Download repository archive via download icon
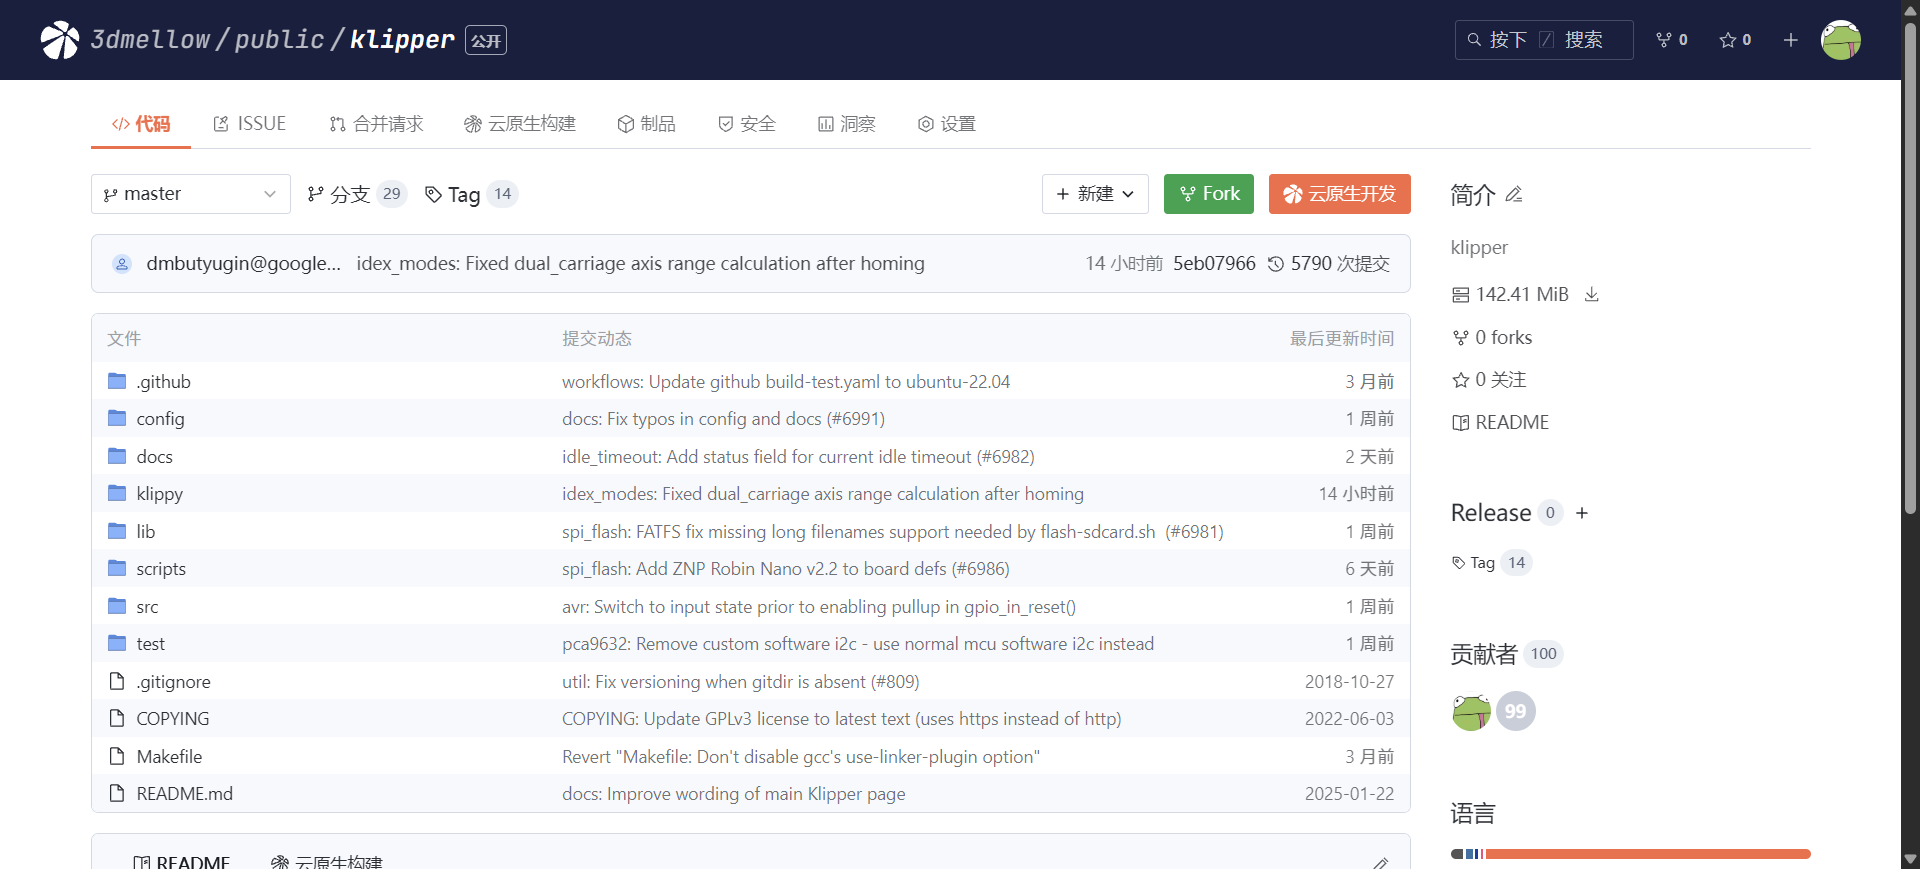The height and width of the screenshot is (869, 1920). [1591, 294]
